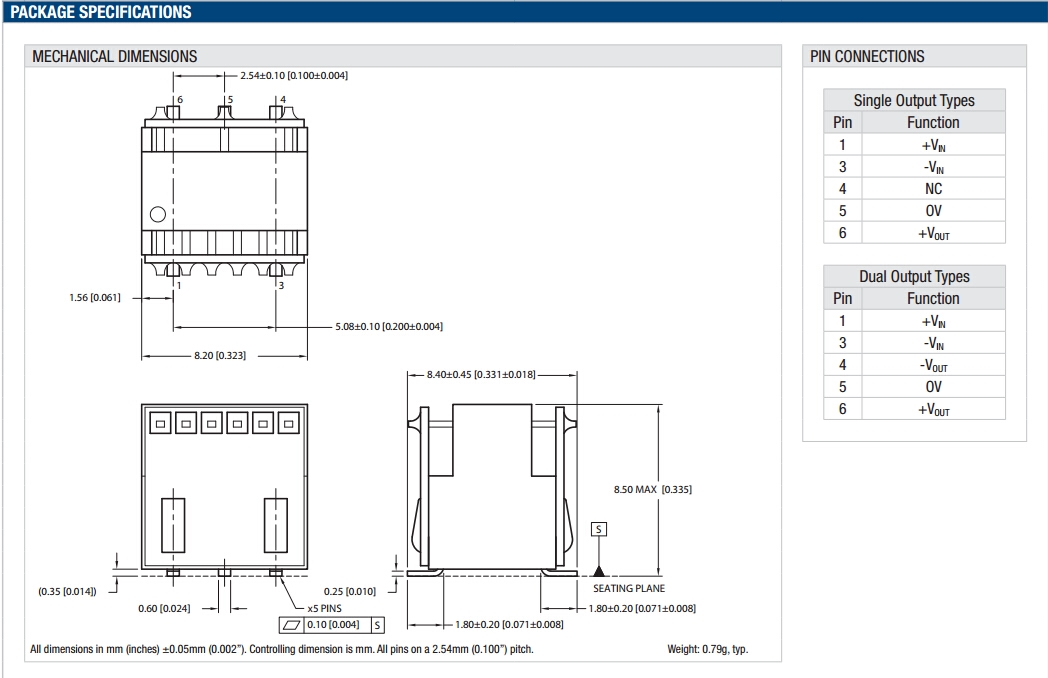The image size is (1048, 678).
Task: Click the 2.54±0.10 pin pitch dimension text
Action: pyautogui.click(x=294, y=76)
